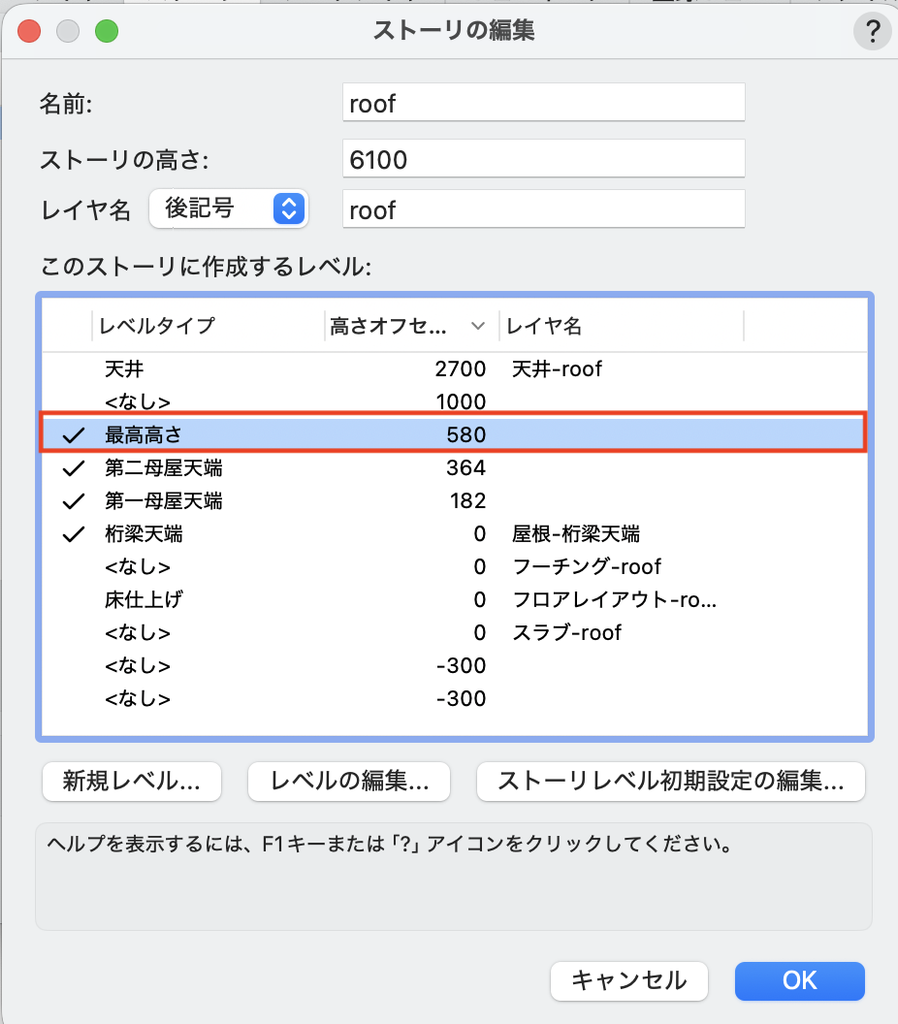This screenshot has height=1024, width=898.
Task: Enable the 天井 level row checkbox
Action: (74, 369)
